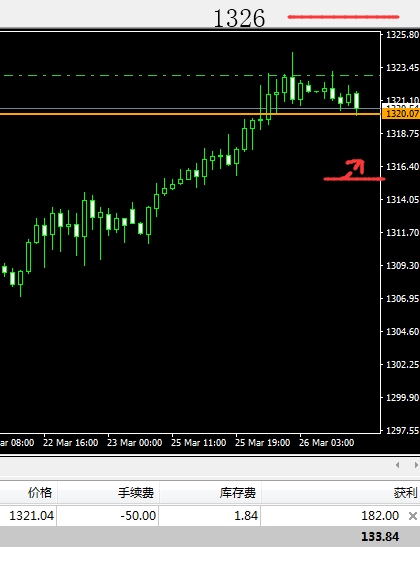Screen dimensions: 420x563
Task: Click the tallest-wick candle near the chart peak
Action: click(x=293, y=88)
